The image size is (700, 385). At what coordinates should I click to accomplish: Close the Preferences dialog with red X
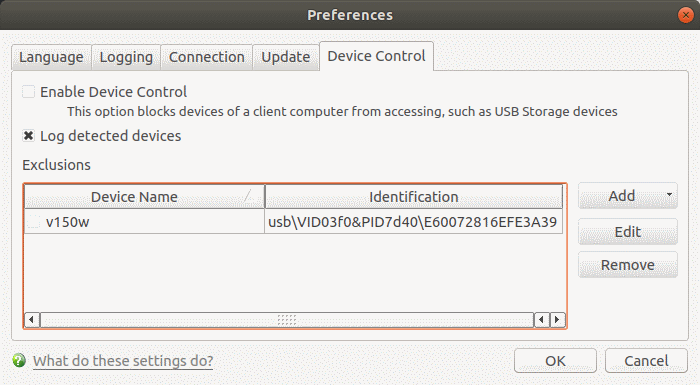pyautogui.click(x=685, y=15)
